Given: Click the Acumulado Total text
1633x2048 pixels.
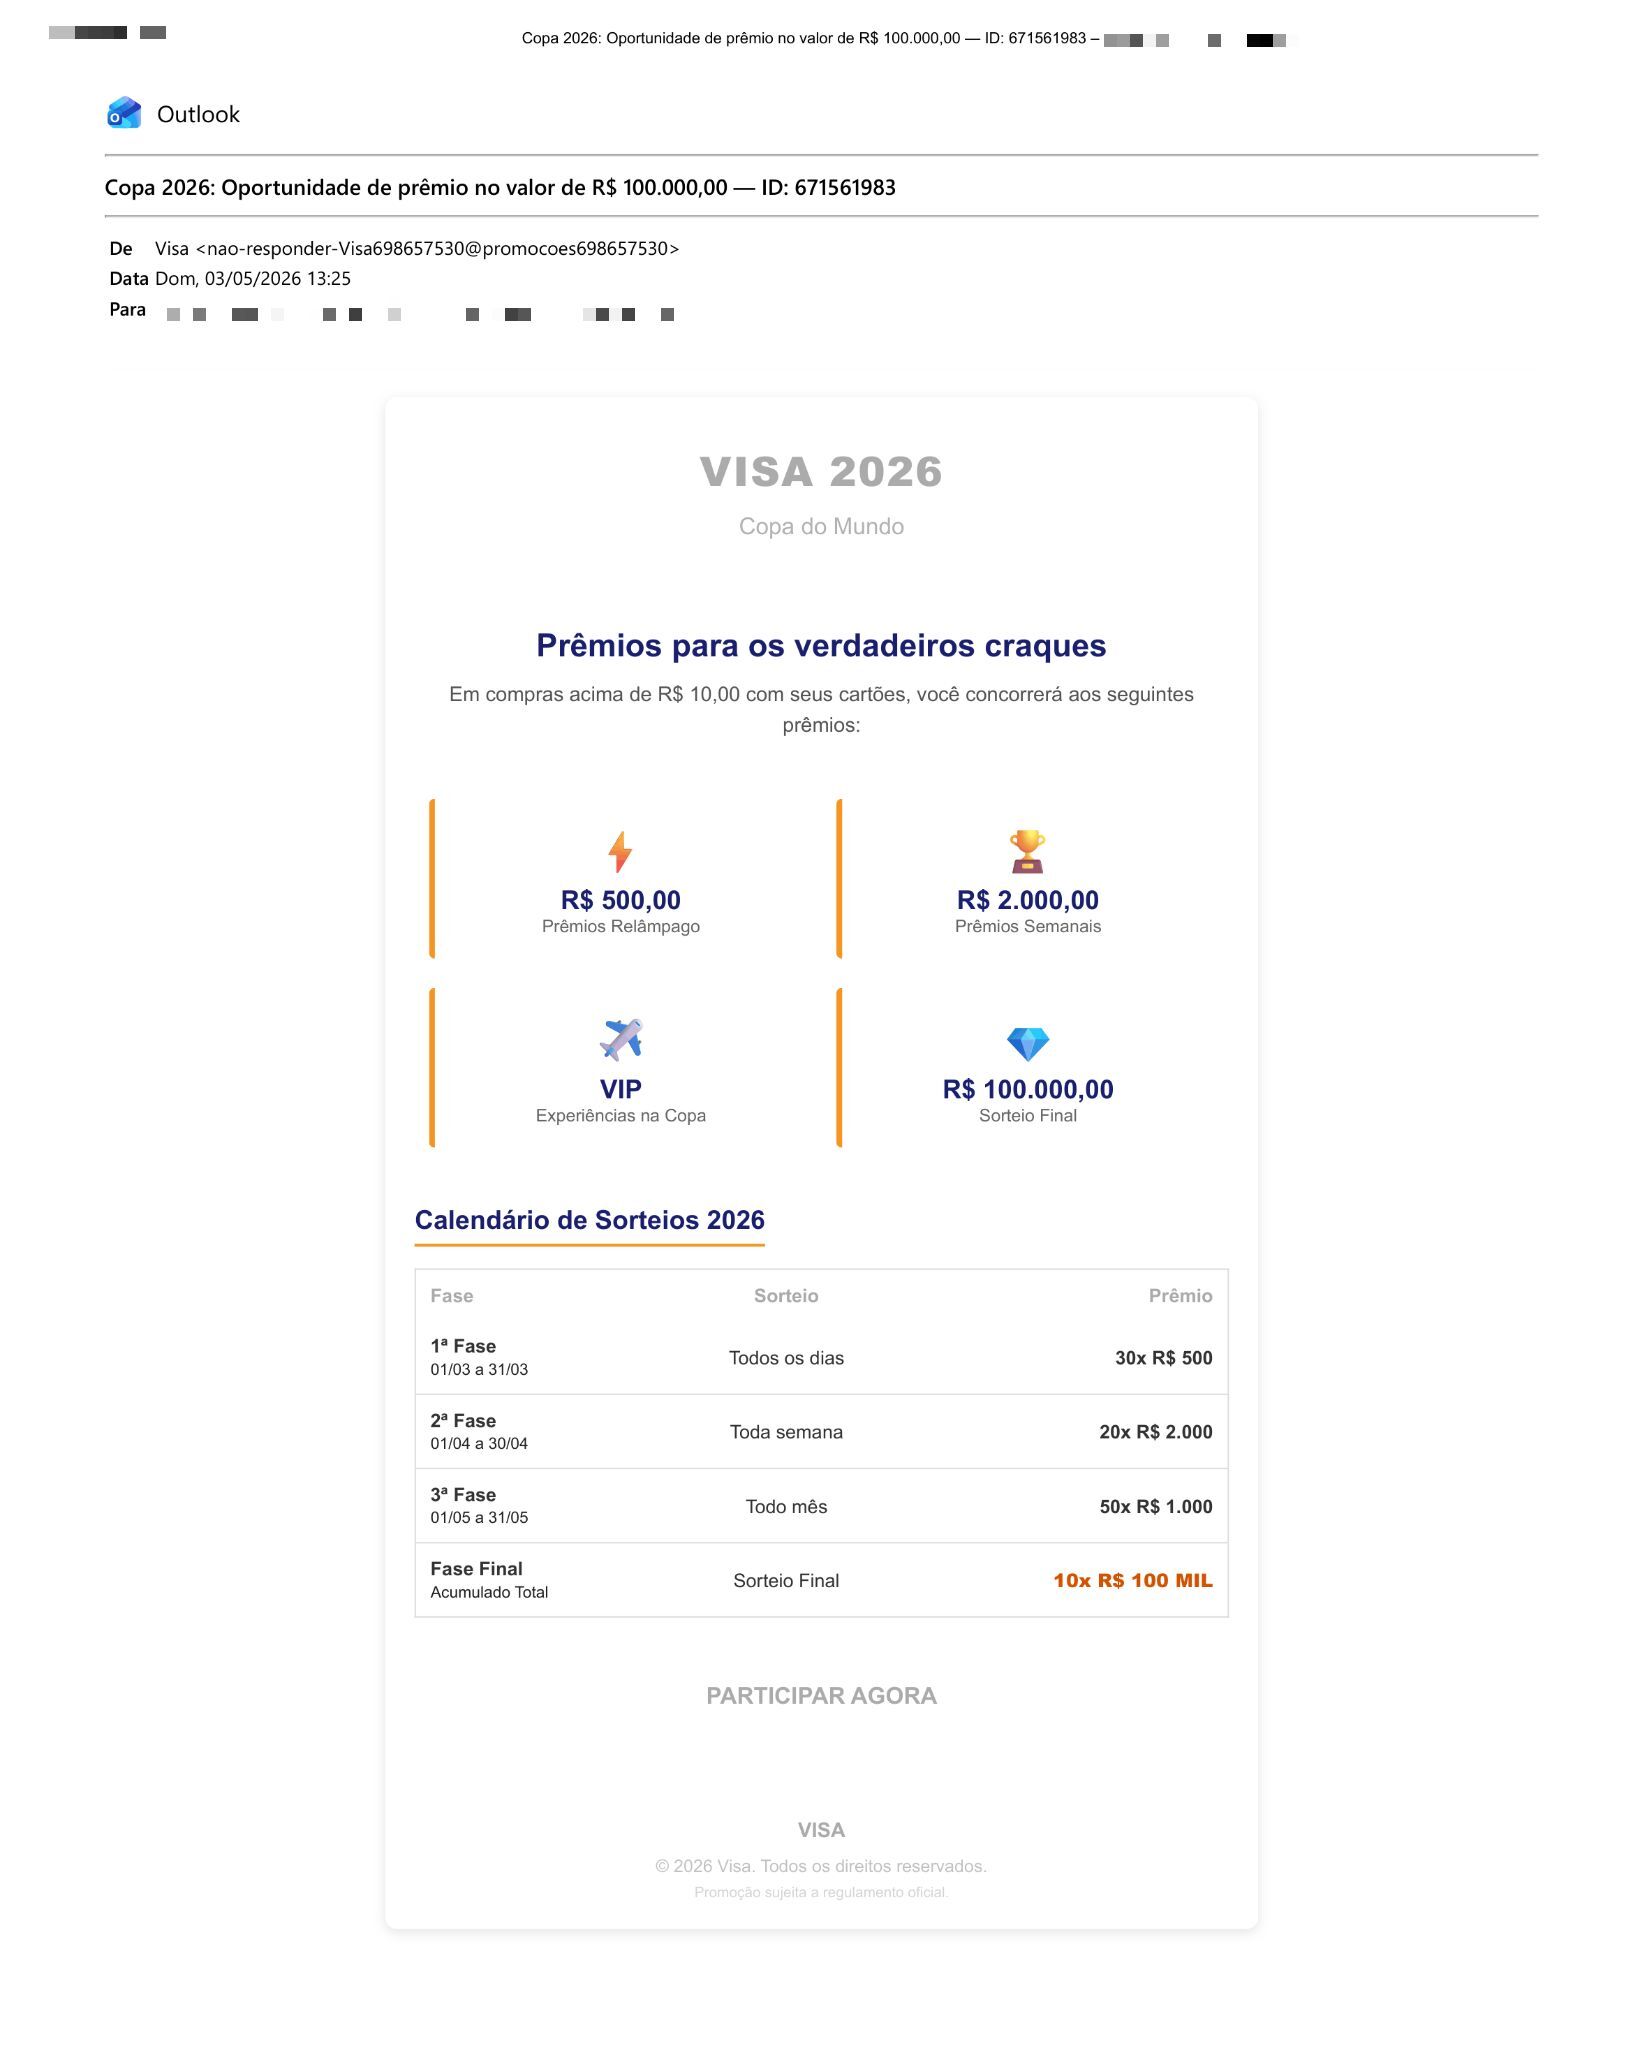Looking at the screenshot, I should (489, 1592).
